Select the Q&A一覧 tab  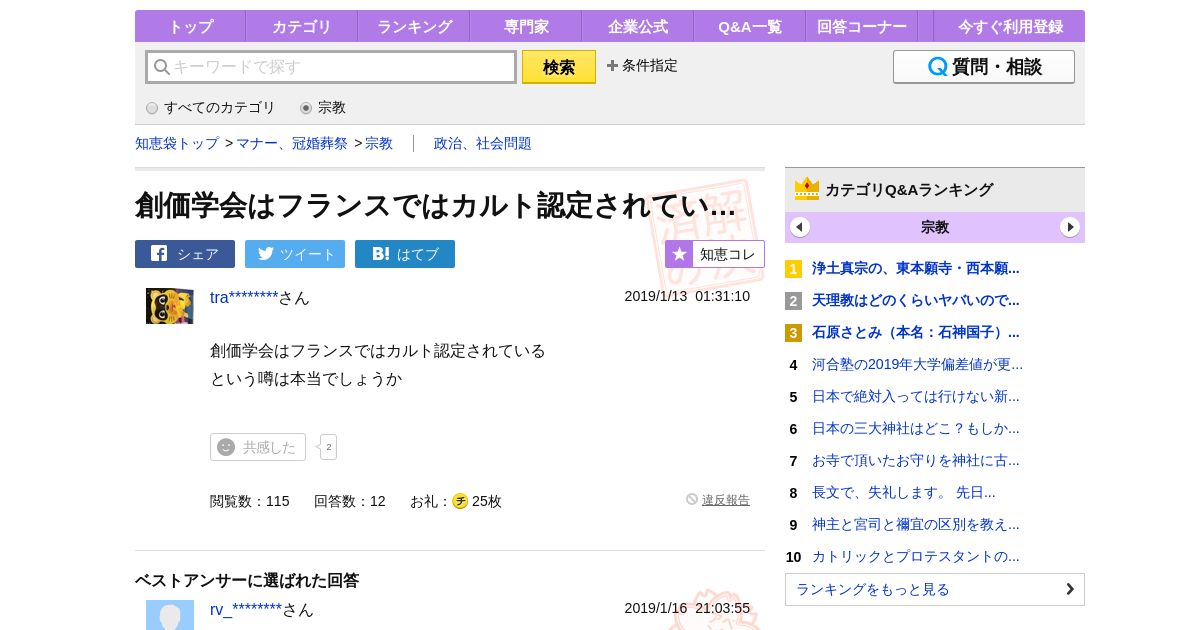coord(749,26)
